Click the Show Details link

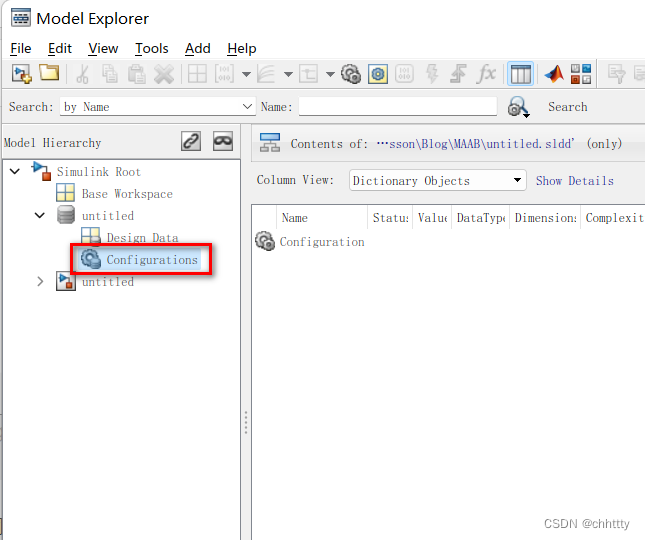tap(574, 181)
